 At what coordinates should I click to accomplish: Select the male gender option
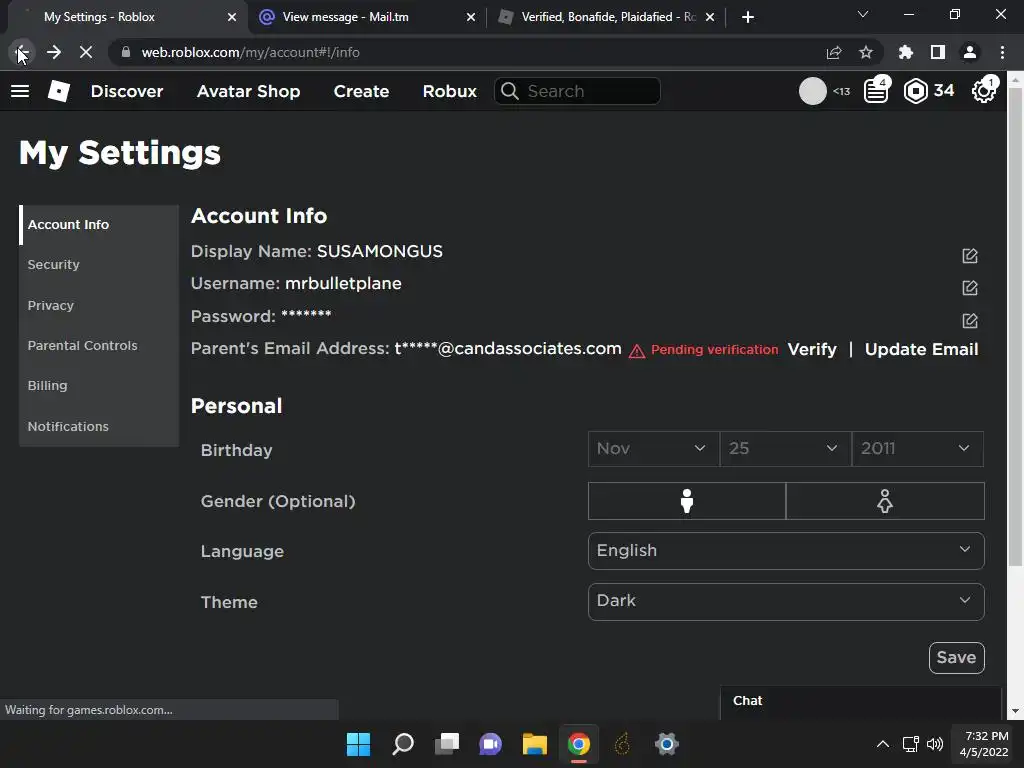[x=686, y=501]
